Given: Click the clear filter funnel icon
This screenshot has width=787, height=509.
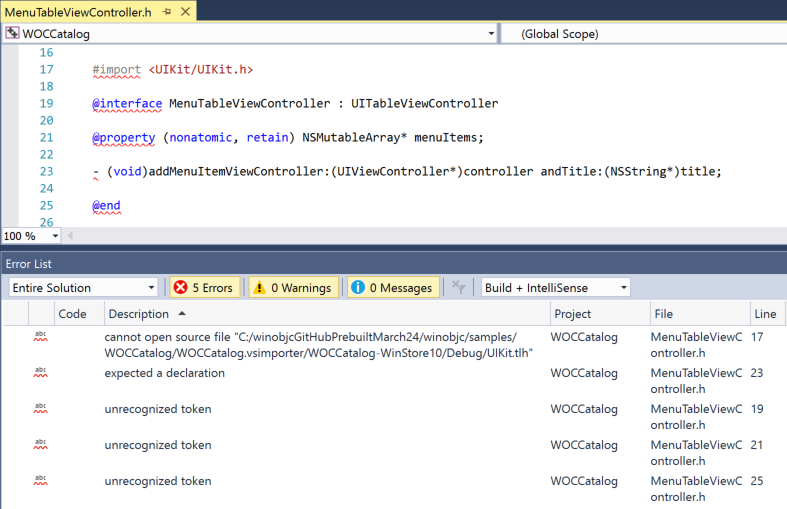Looking at the screenshot, I should [458, 288].
